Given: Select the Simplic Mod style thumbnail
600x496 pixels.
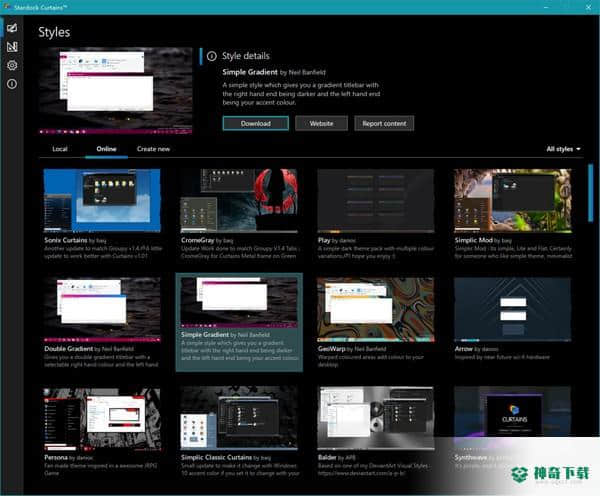Looking at the screenshot, I should [x=513, y=201].
